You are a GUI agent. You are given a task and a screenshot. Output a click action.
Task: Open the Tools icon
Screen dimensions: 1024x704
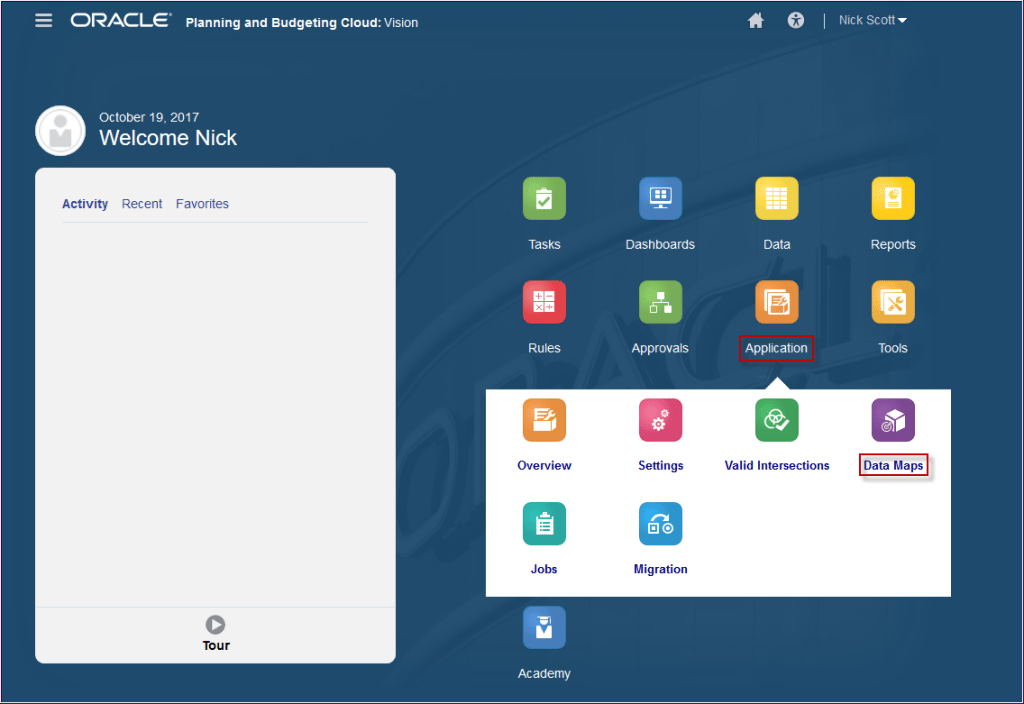(x=893, y=302)
